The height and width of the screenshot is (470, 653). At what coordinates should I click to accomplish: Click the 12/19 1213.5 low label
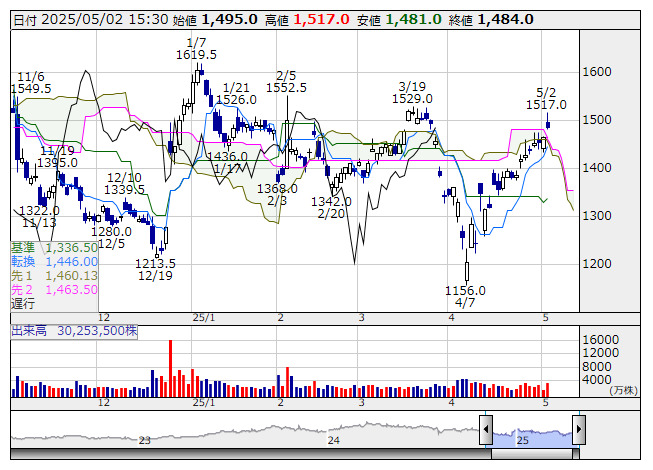tap(155, 269)
